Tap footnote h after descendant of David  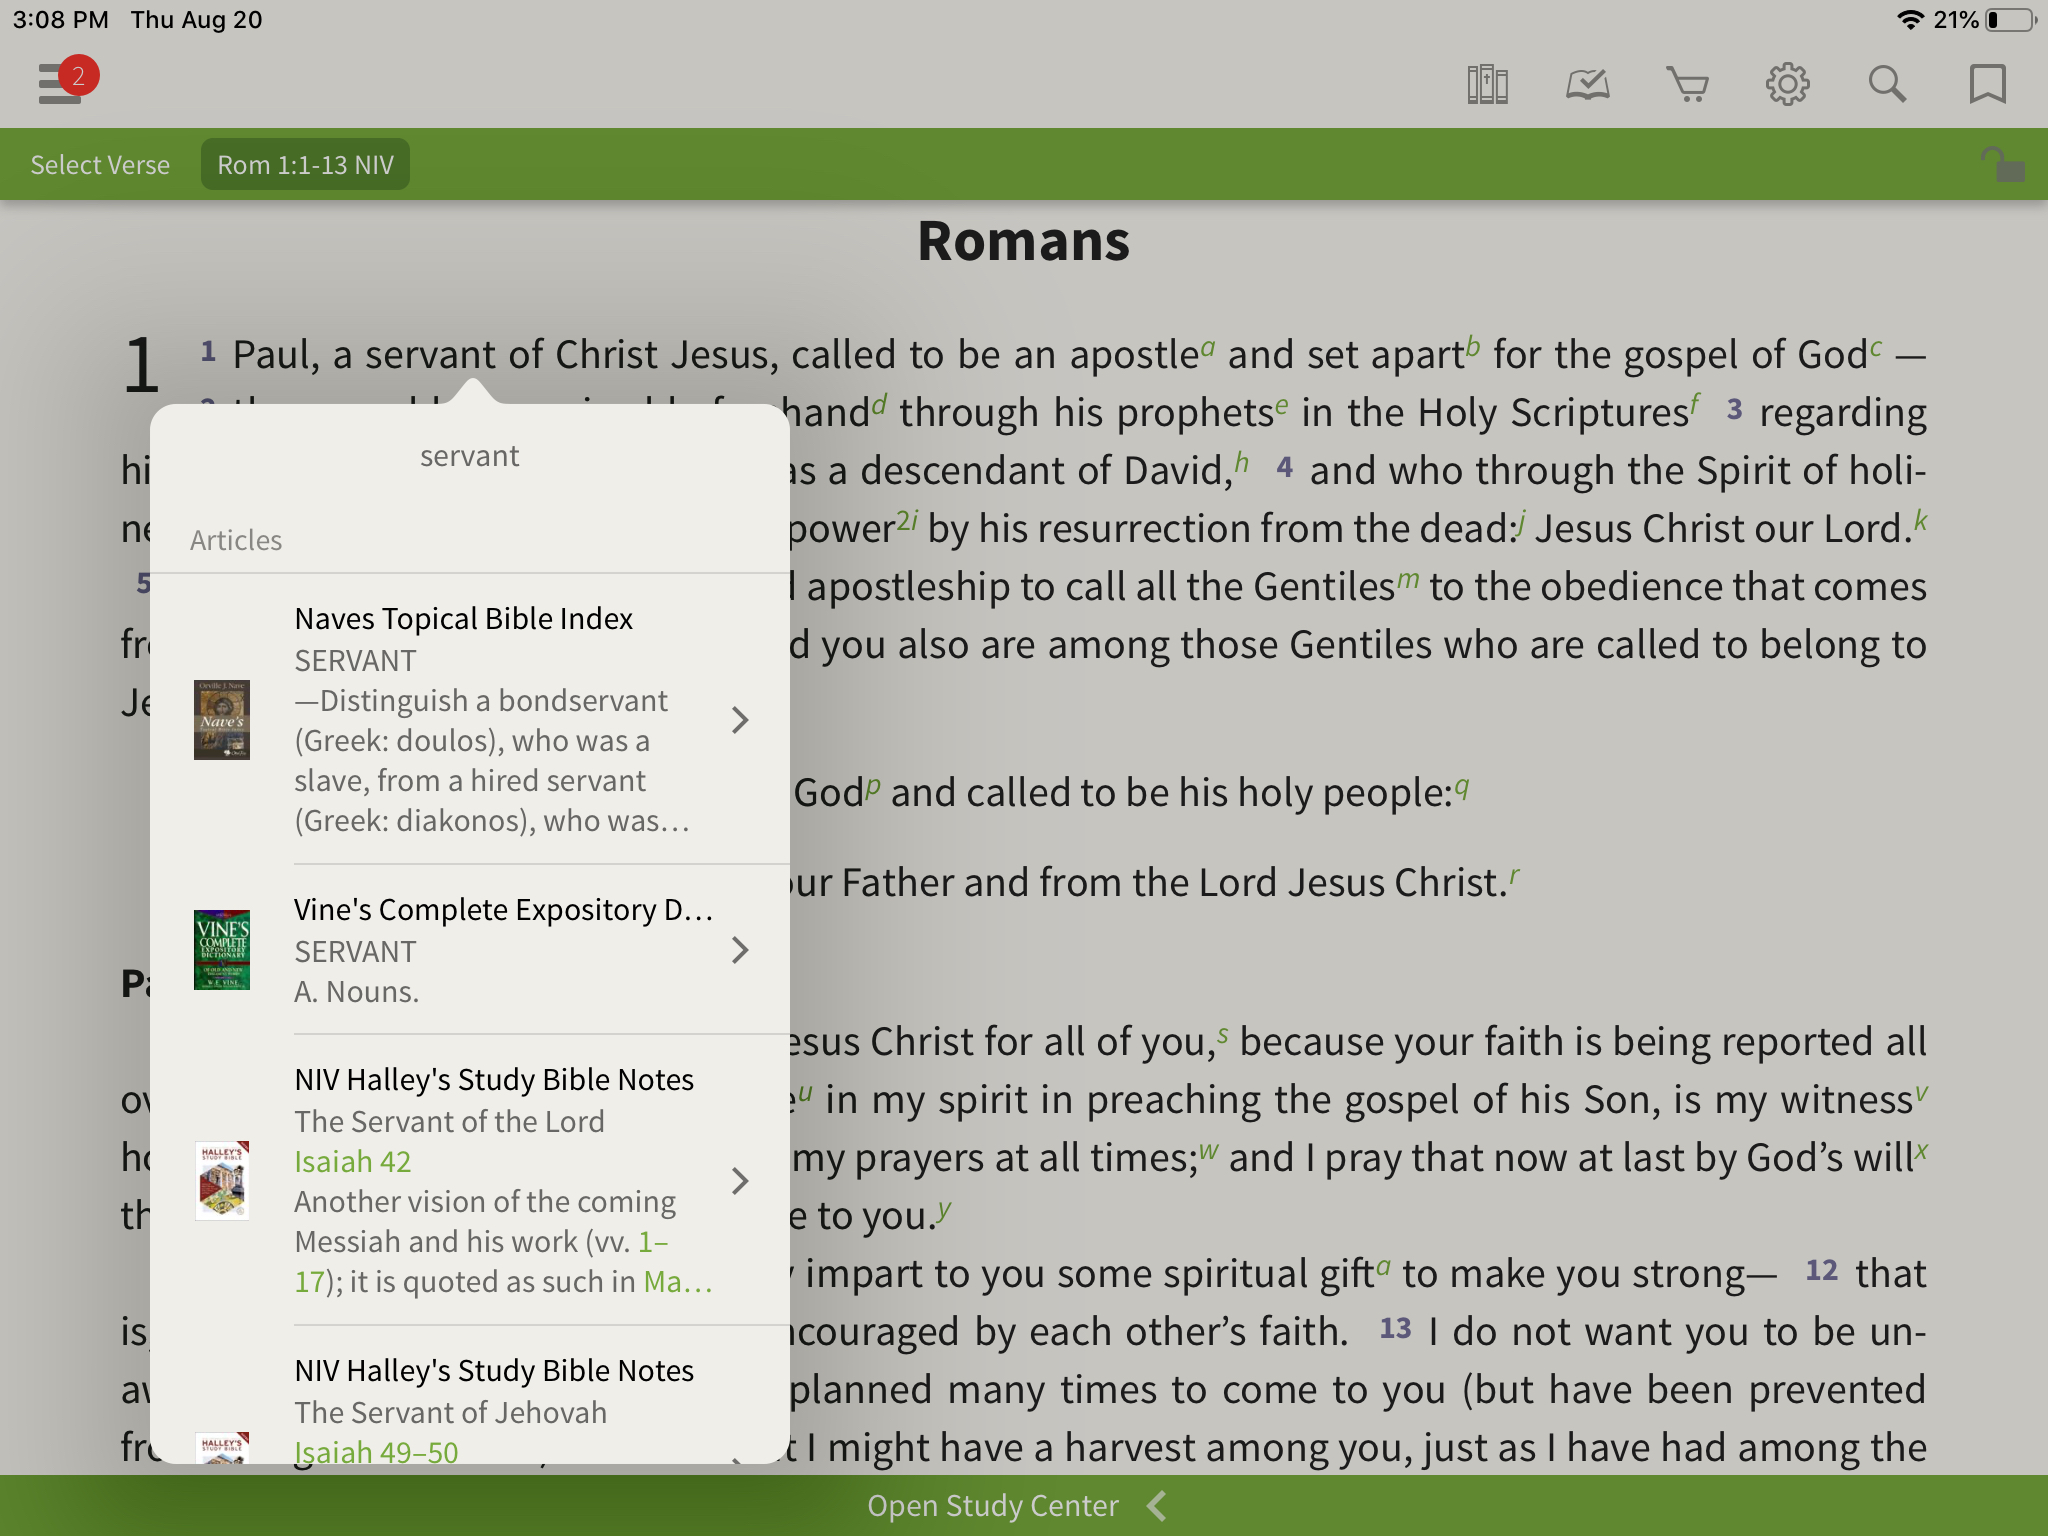(1242, 463)
